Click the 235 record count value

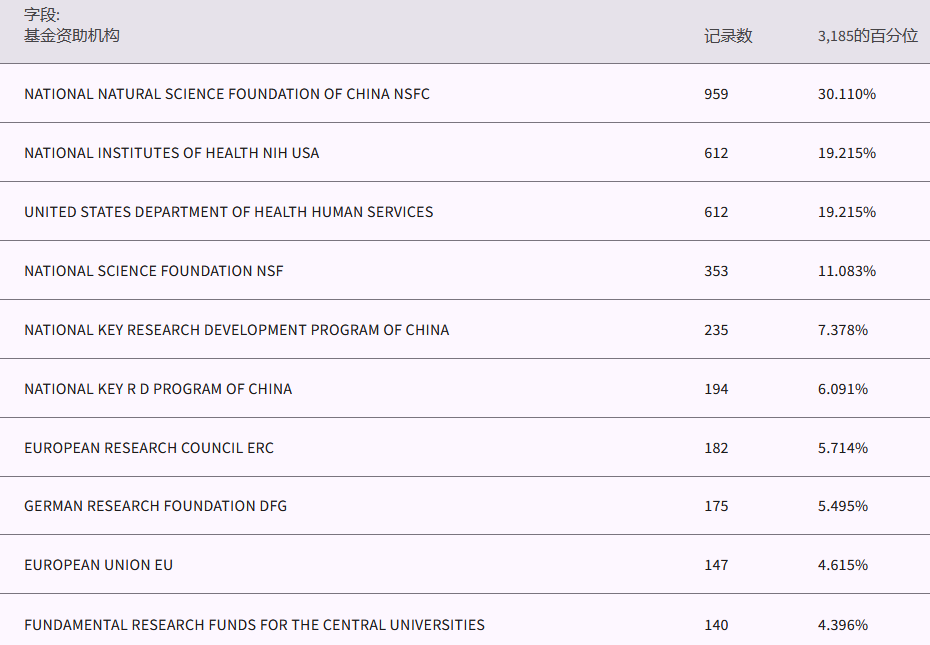click(716, 330)
